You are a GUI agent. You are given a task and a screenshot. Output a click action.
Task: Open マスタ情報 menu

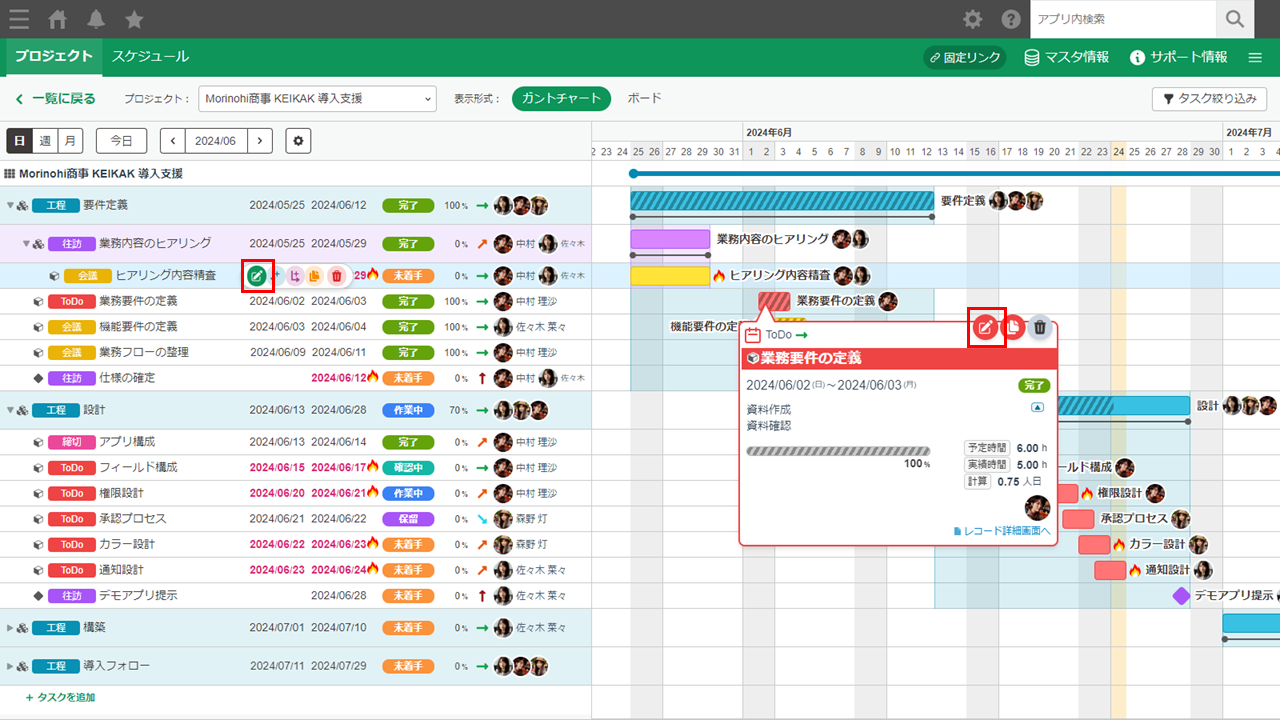tap(1067, 57)
